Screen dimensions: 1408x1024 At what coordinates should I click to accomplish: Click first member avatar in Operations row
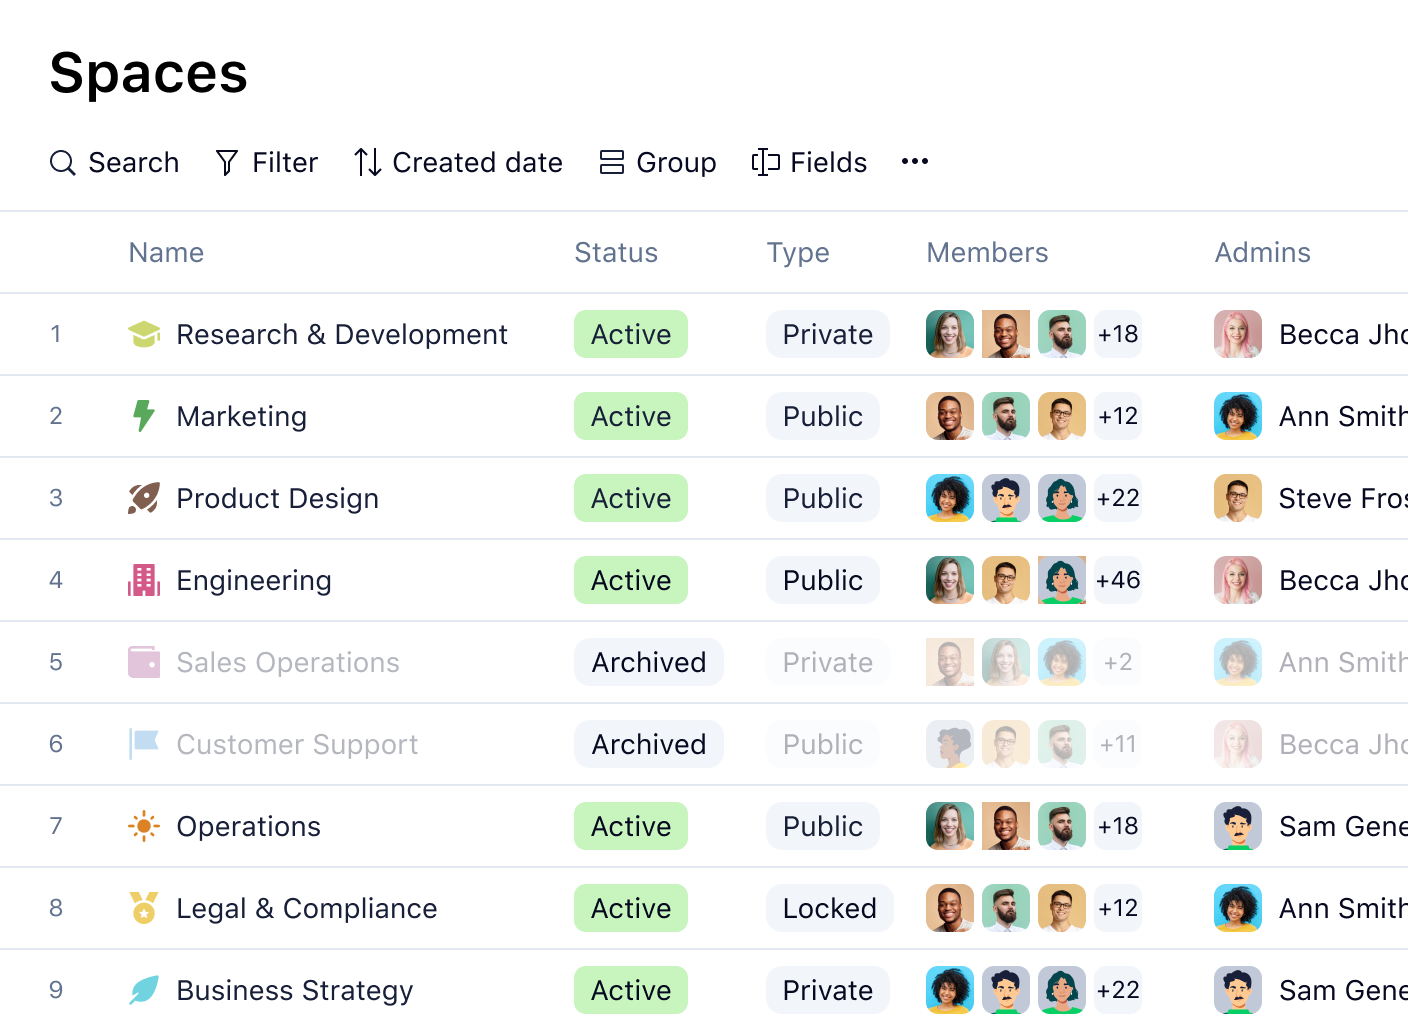pyautogui.click(x=950, y=826)
